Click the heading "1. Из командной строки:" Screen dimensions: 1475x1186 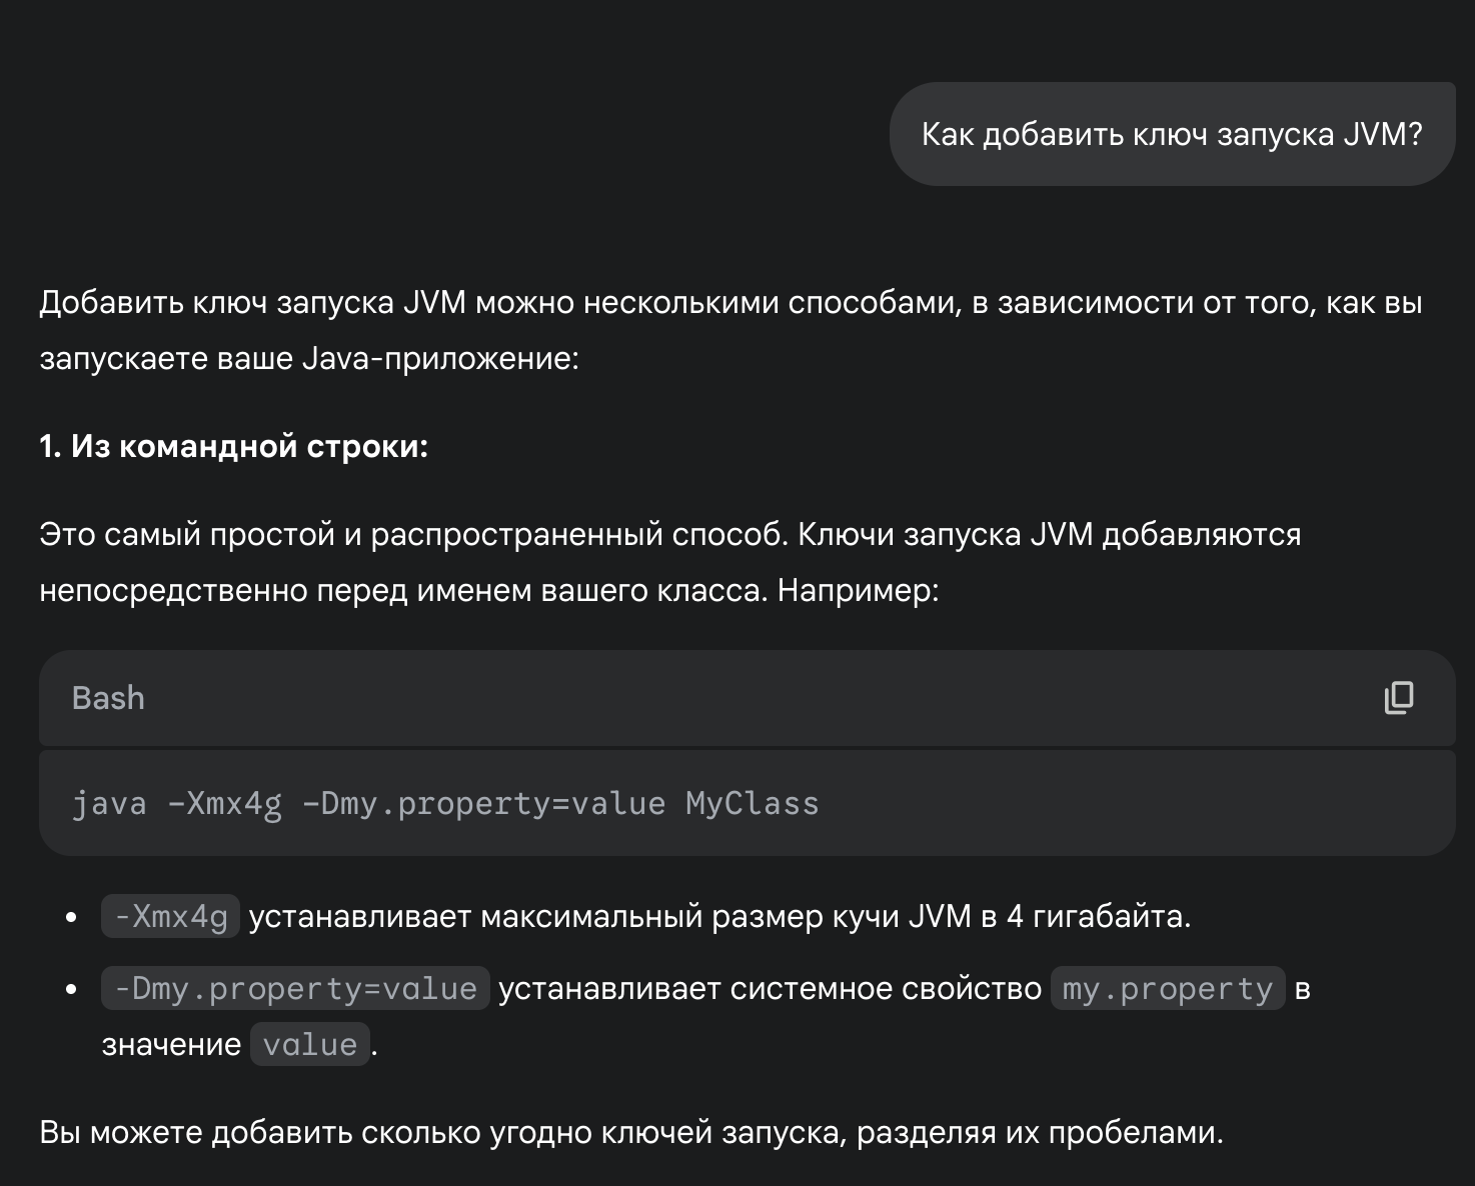234,446
